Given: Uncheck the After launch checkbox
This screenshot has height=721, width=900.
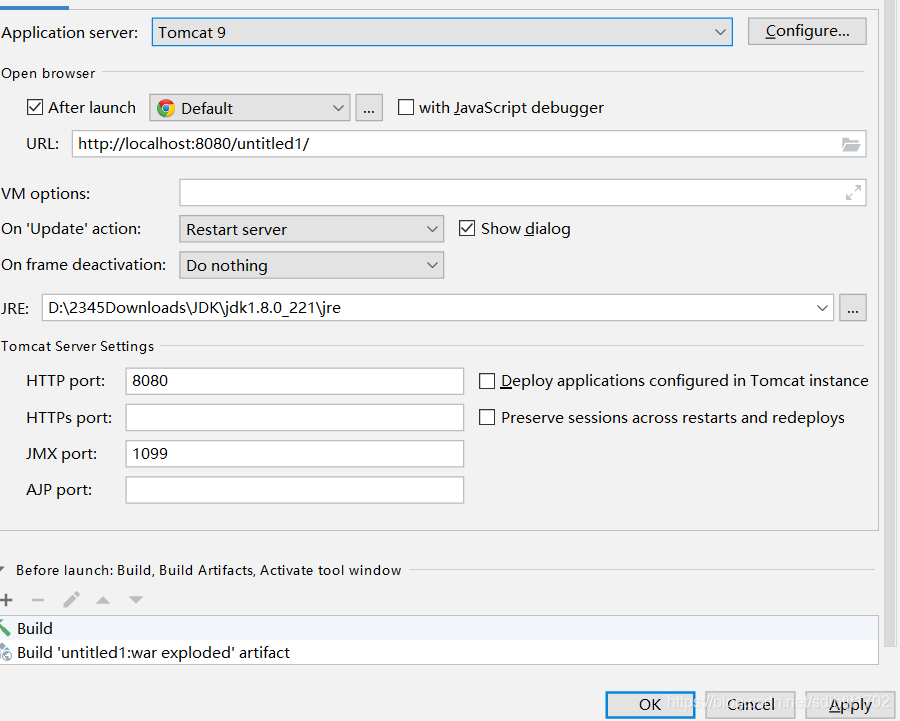Looking at the screenshot, I should pyautogui.click(x=35, y=107).
